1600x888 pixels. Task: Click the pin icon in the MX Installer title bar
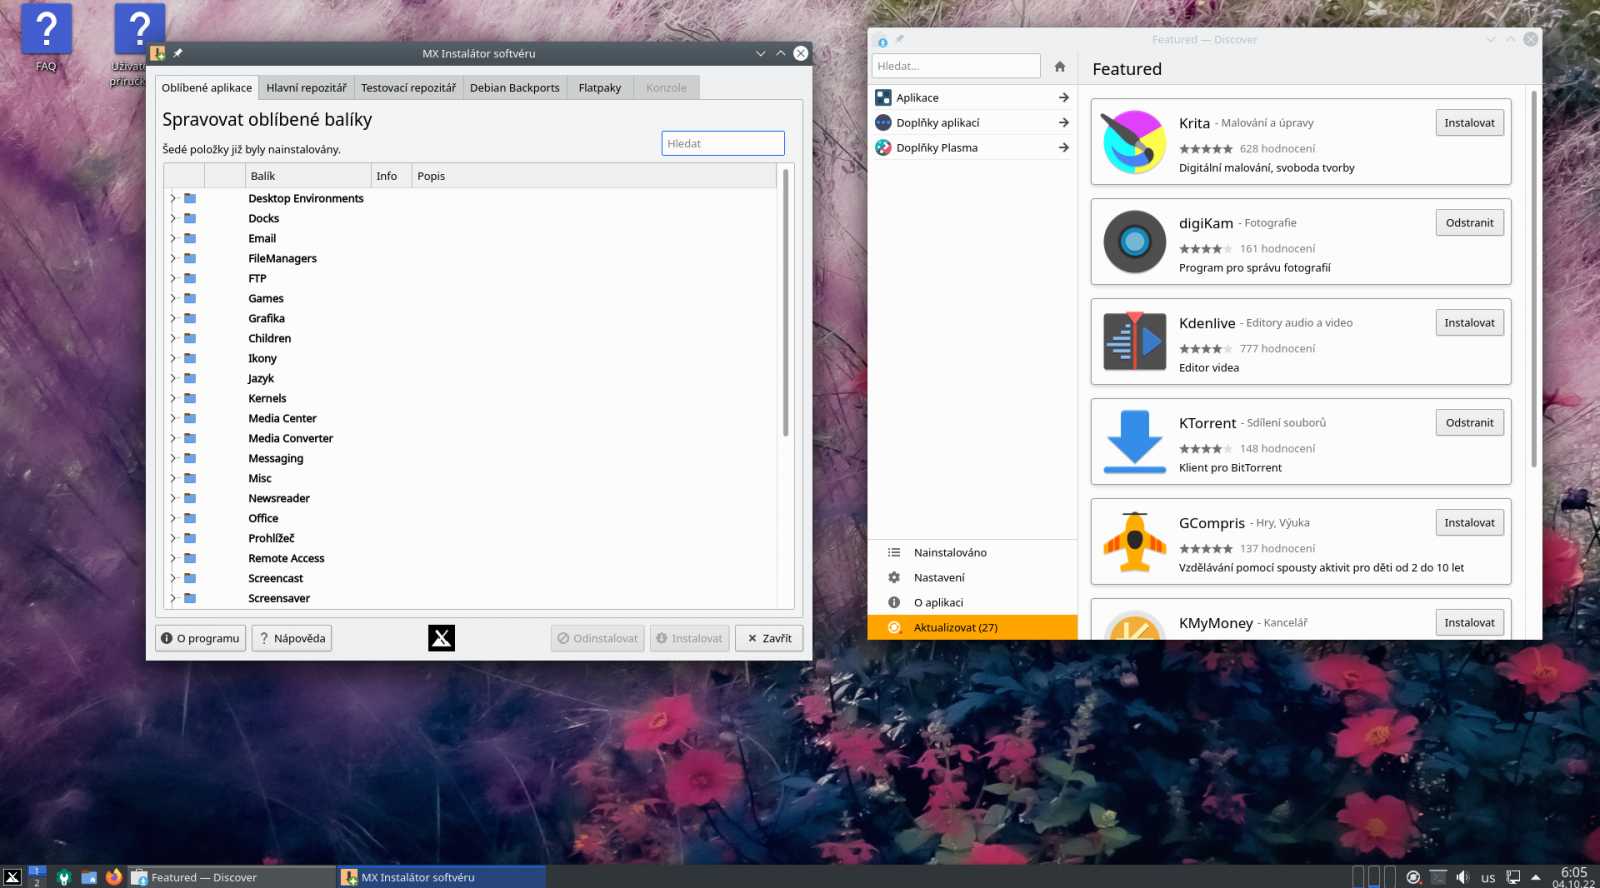178,53
